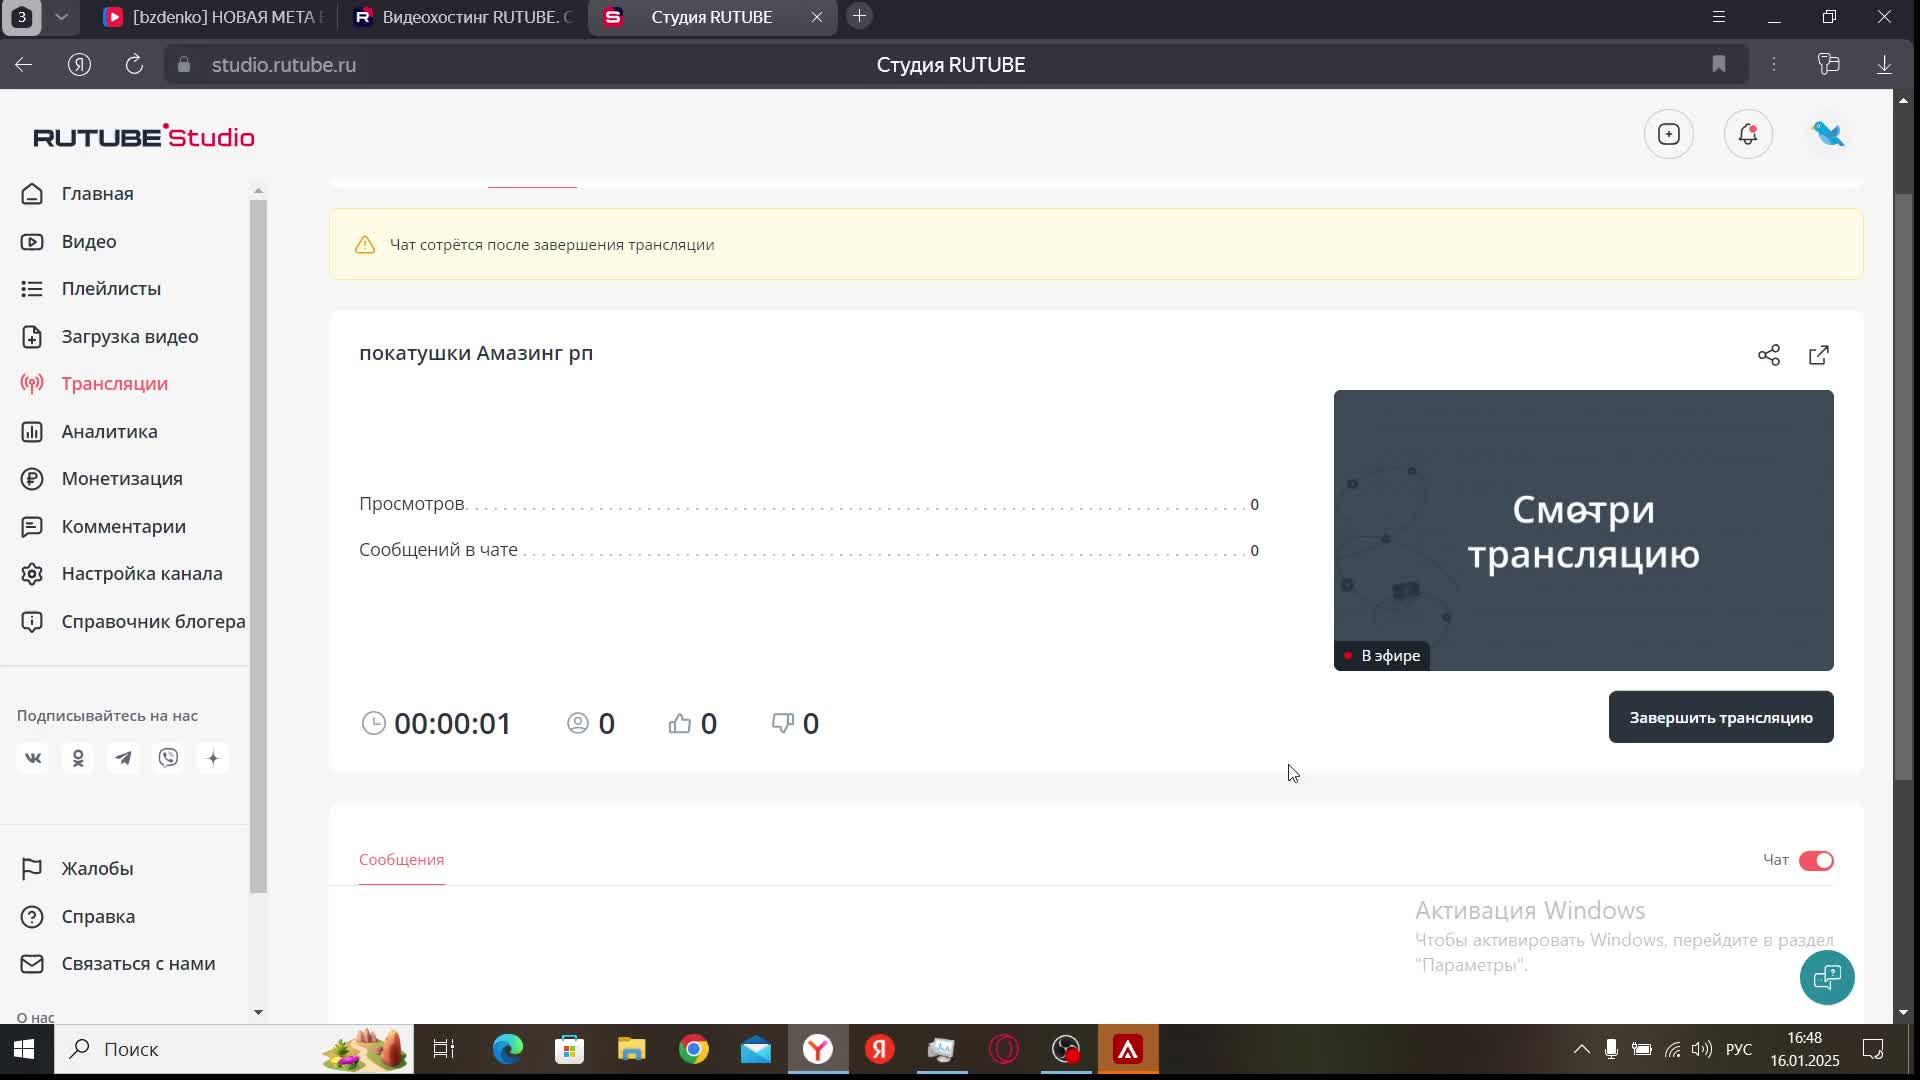
Task: Open the browser tab list dropdown arrow
Action: pos(61,17)
